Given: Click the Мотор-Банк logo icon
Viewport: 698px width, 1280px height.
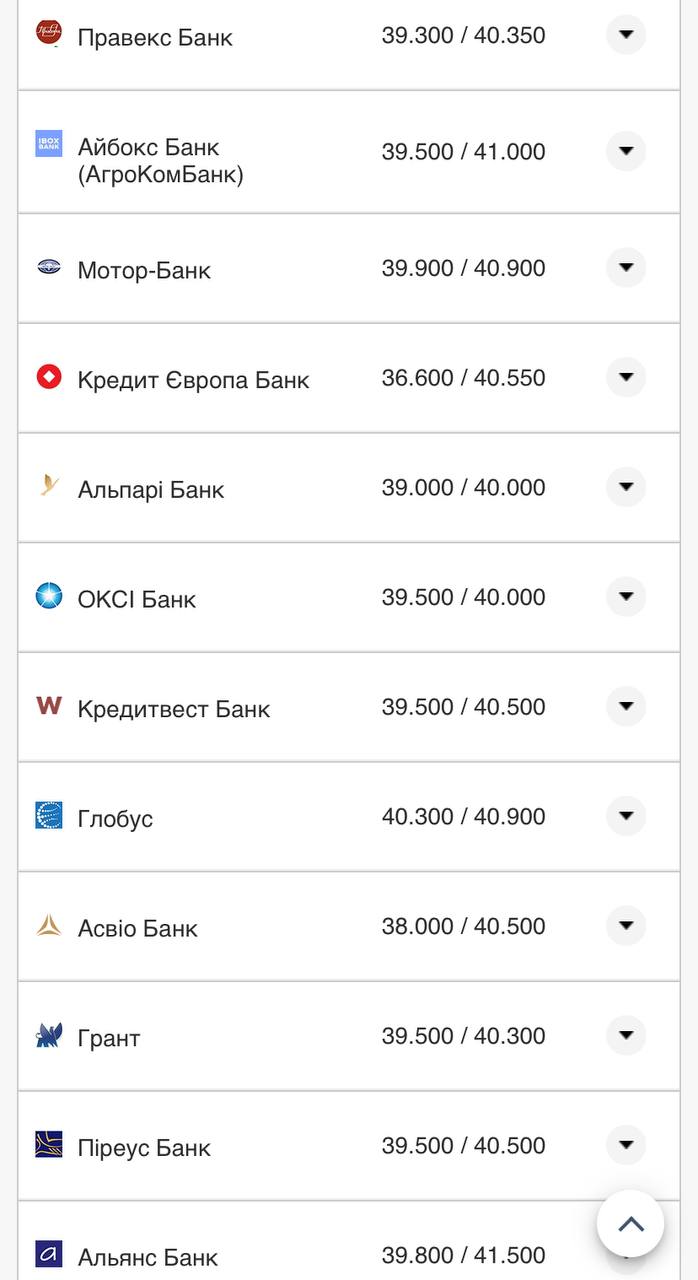Looking at the screenshot, I should (x=49, y=267).
